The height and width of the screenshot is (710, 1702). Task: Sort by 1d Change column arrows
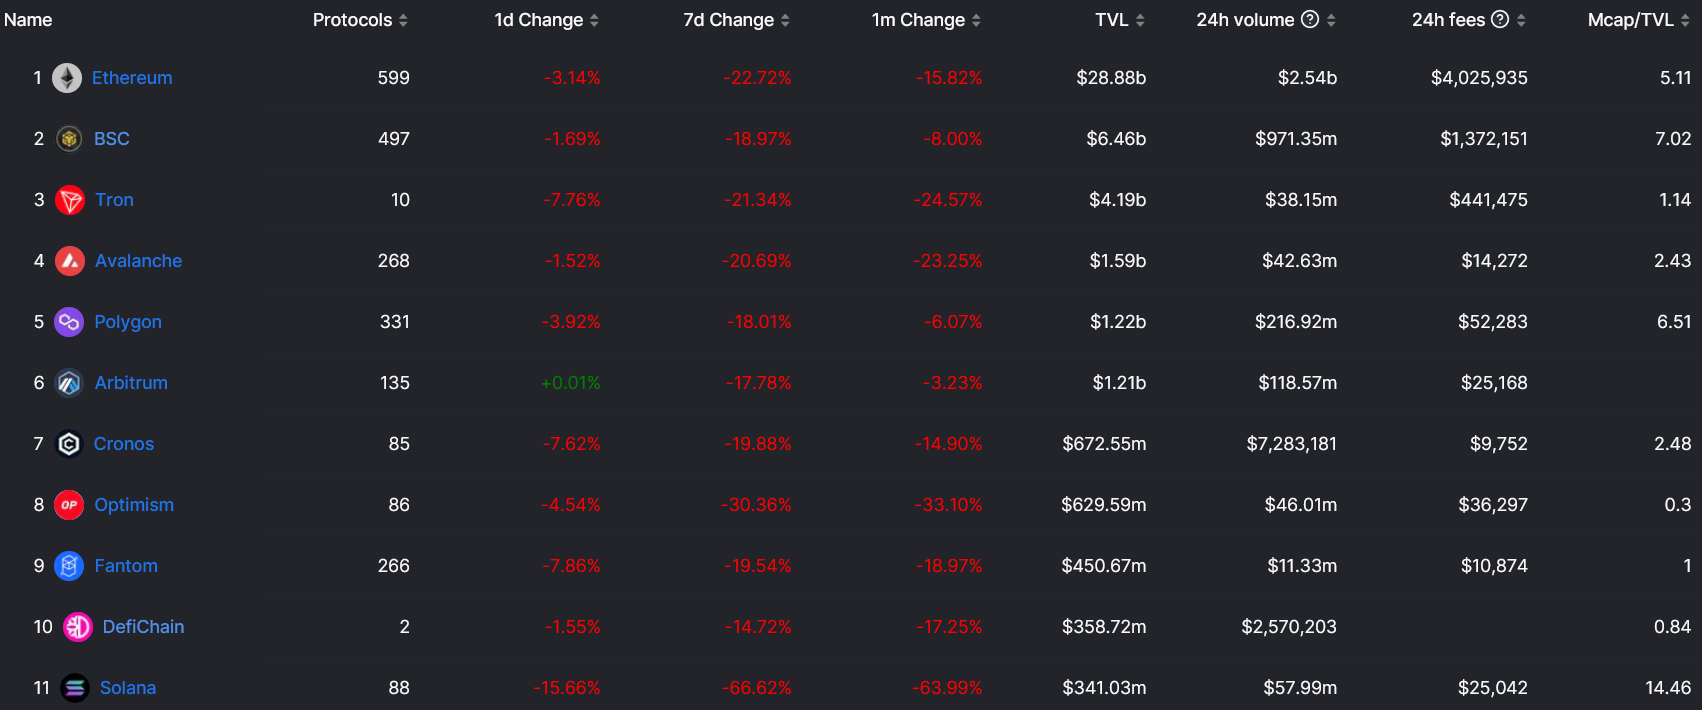click(x=594, y=20)
